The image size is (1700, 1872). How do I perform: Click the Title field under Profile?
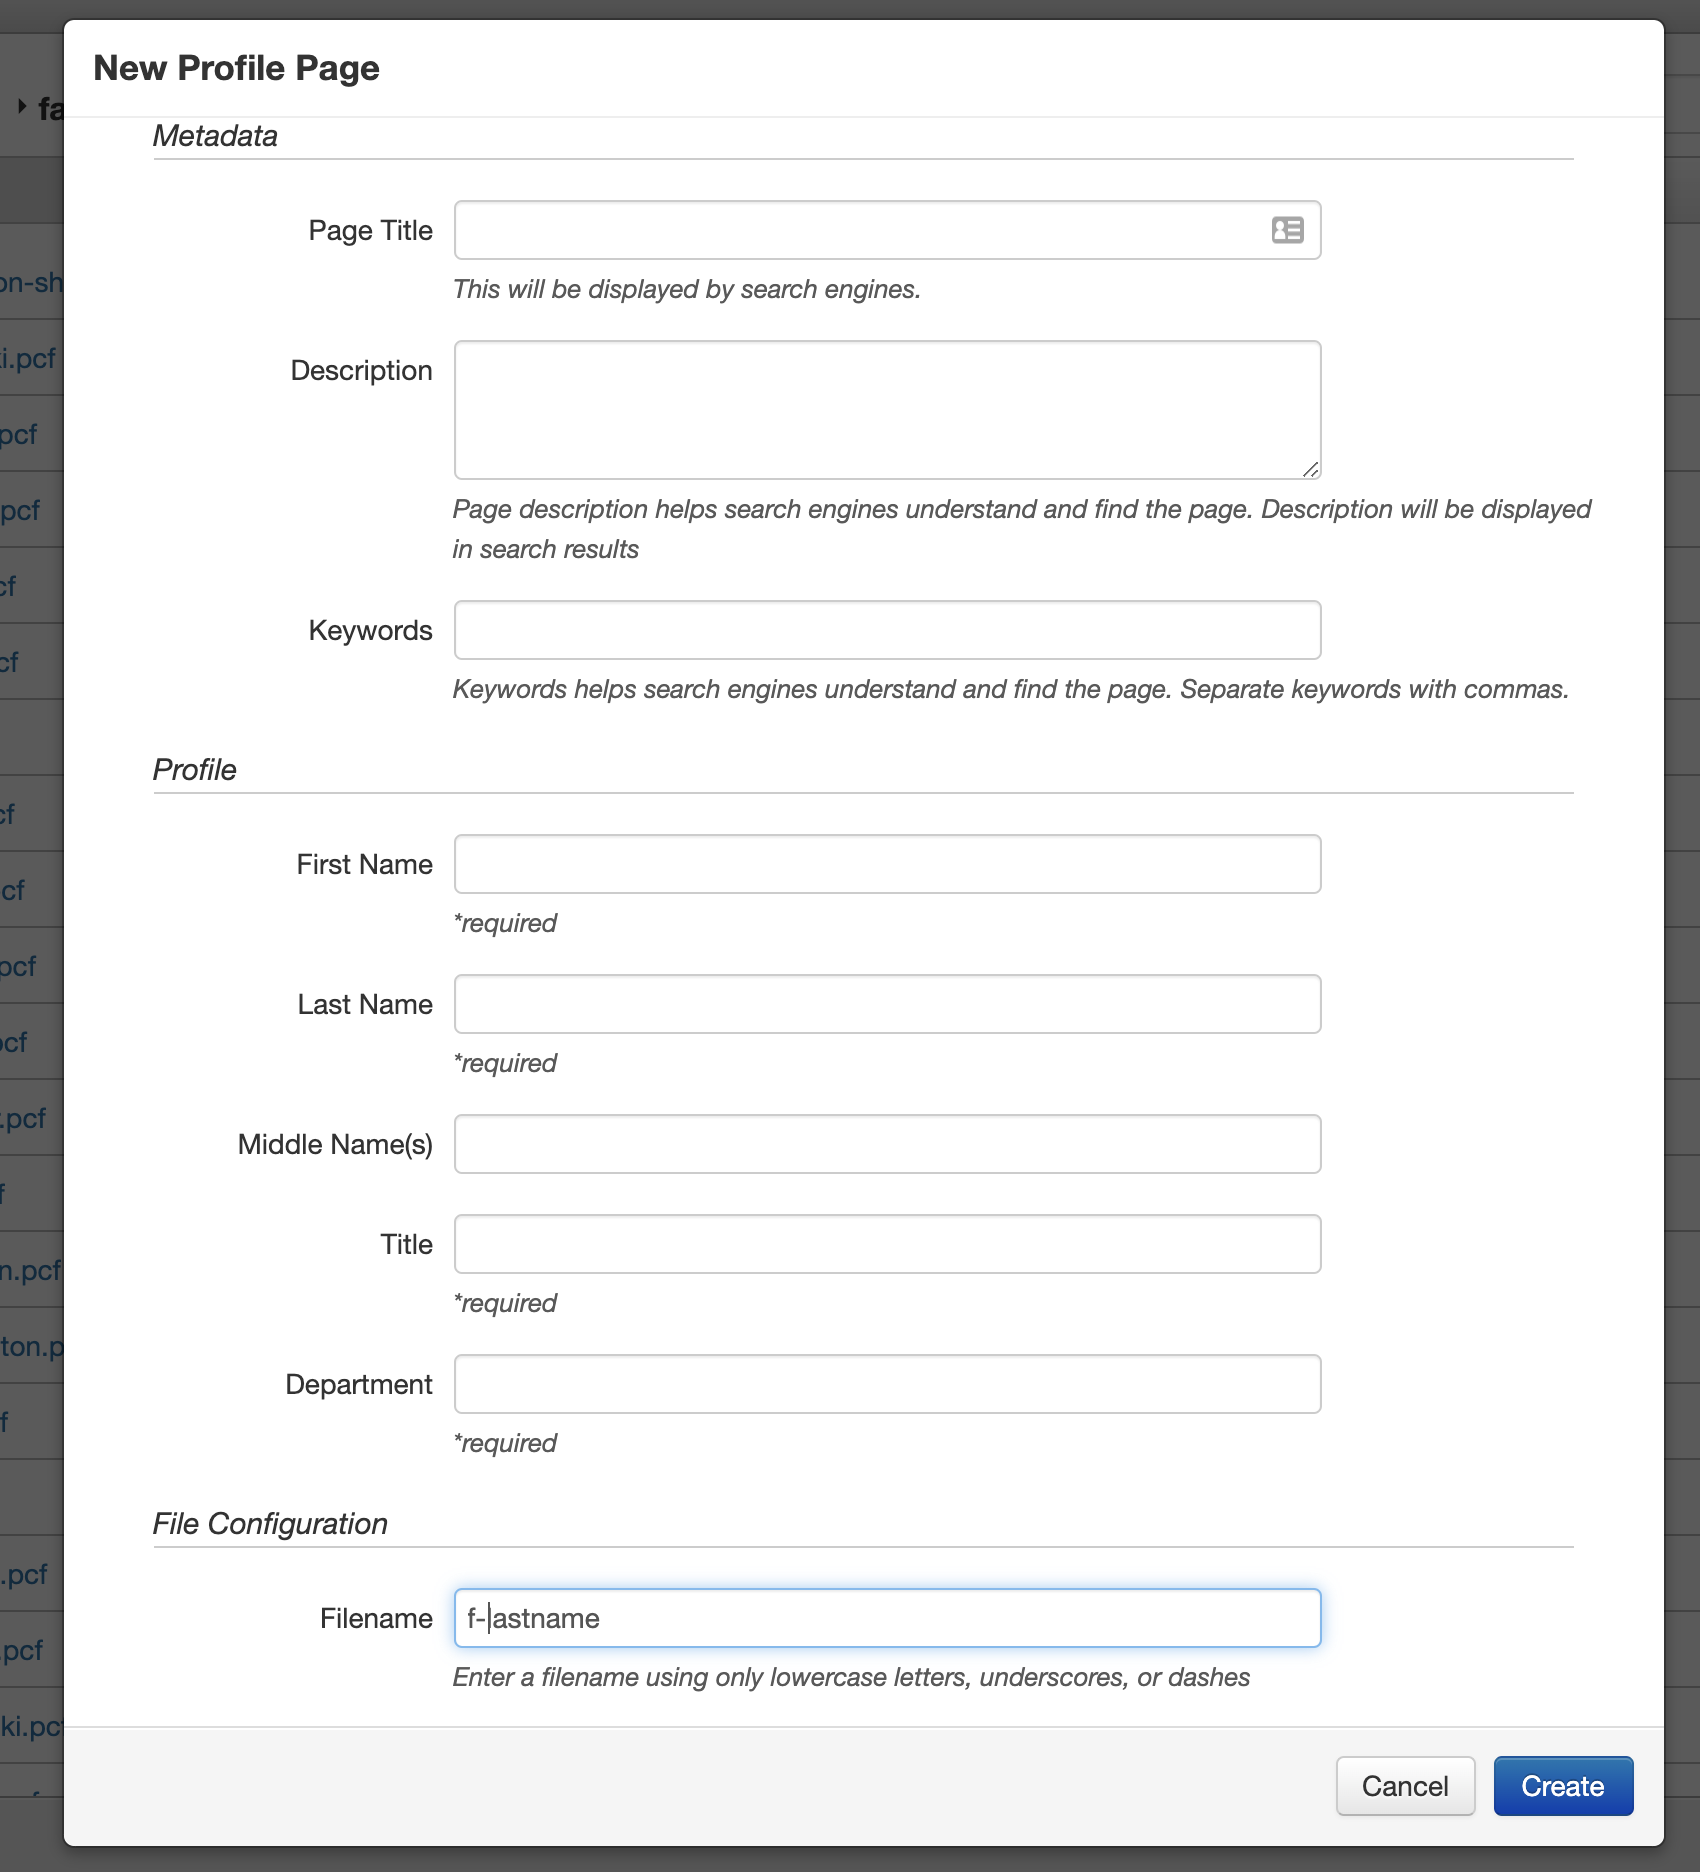coord(887,1244)
